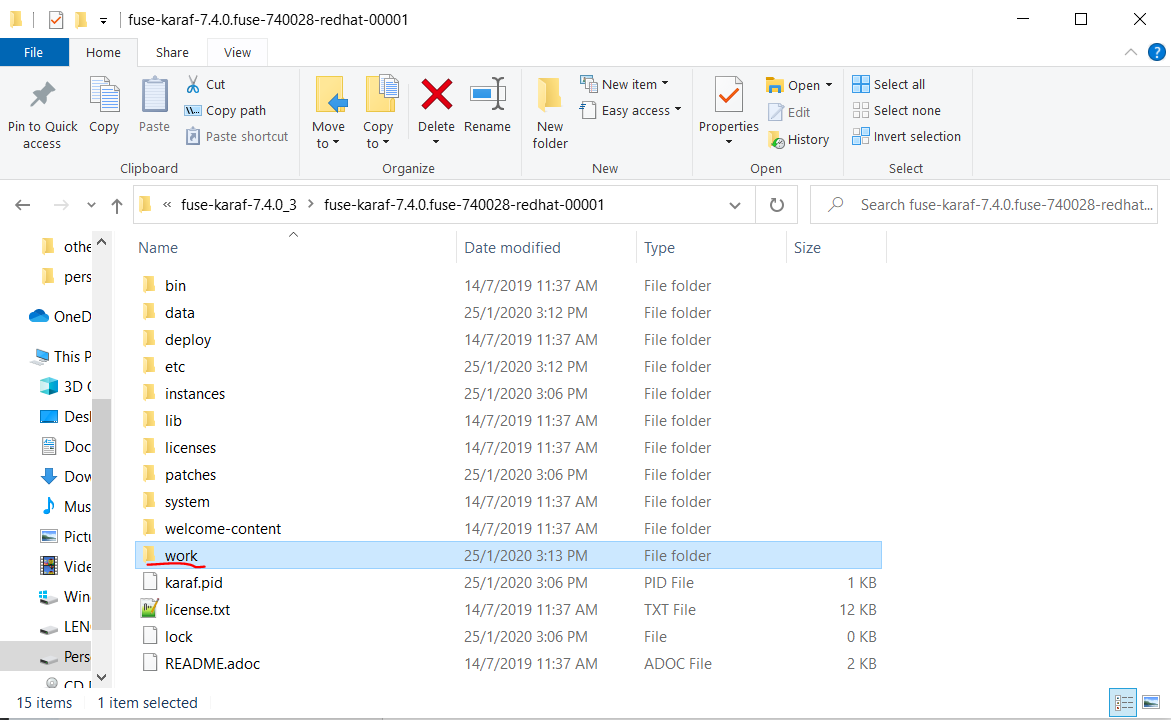Click the Pin to Quick access icon

[43, 96]
